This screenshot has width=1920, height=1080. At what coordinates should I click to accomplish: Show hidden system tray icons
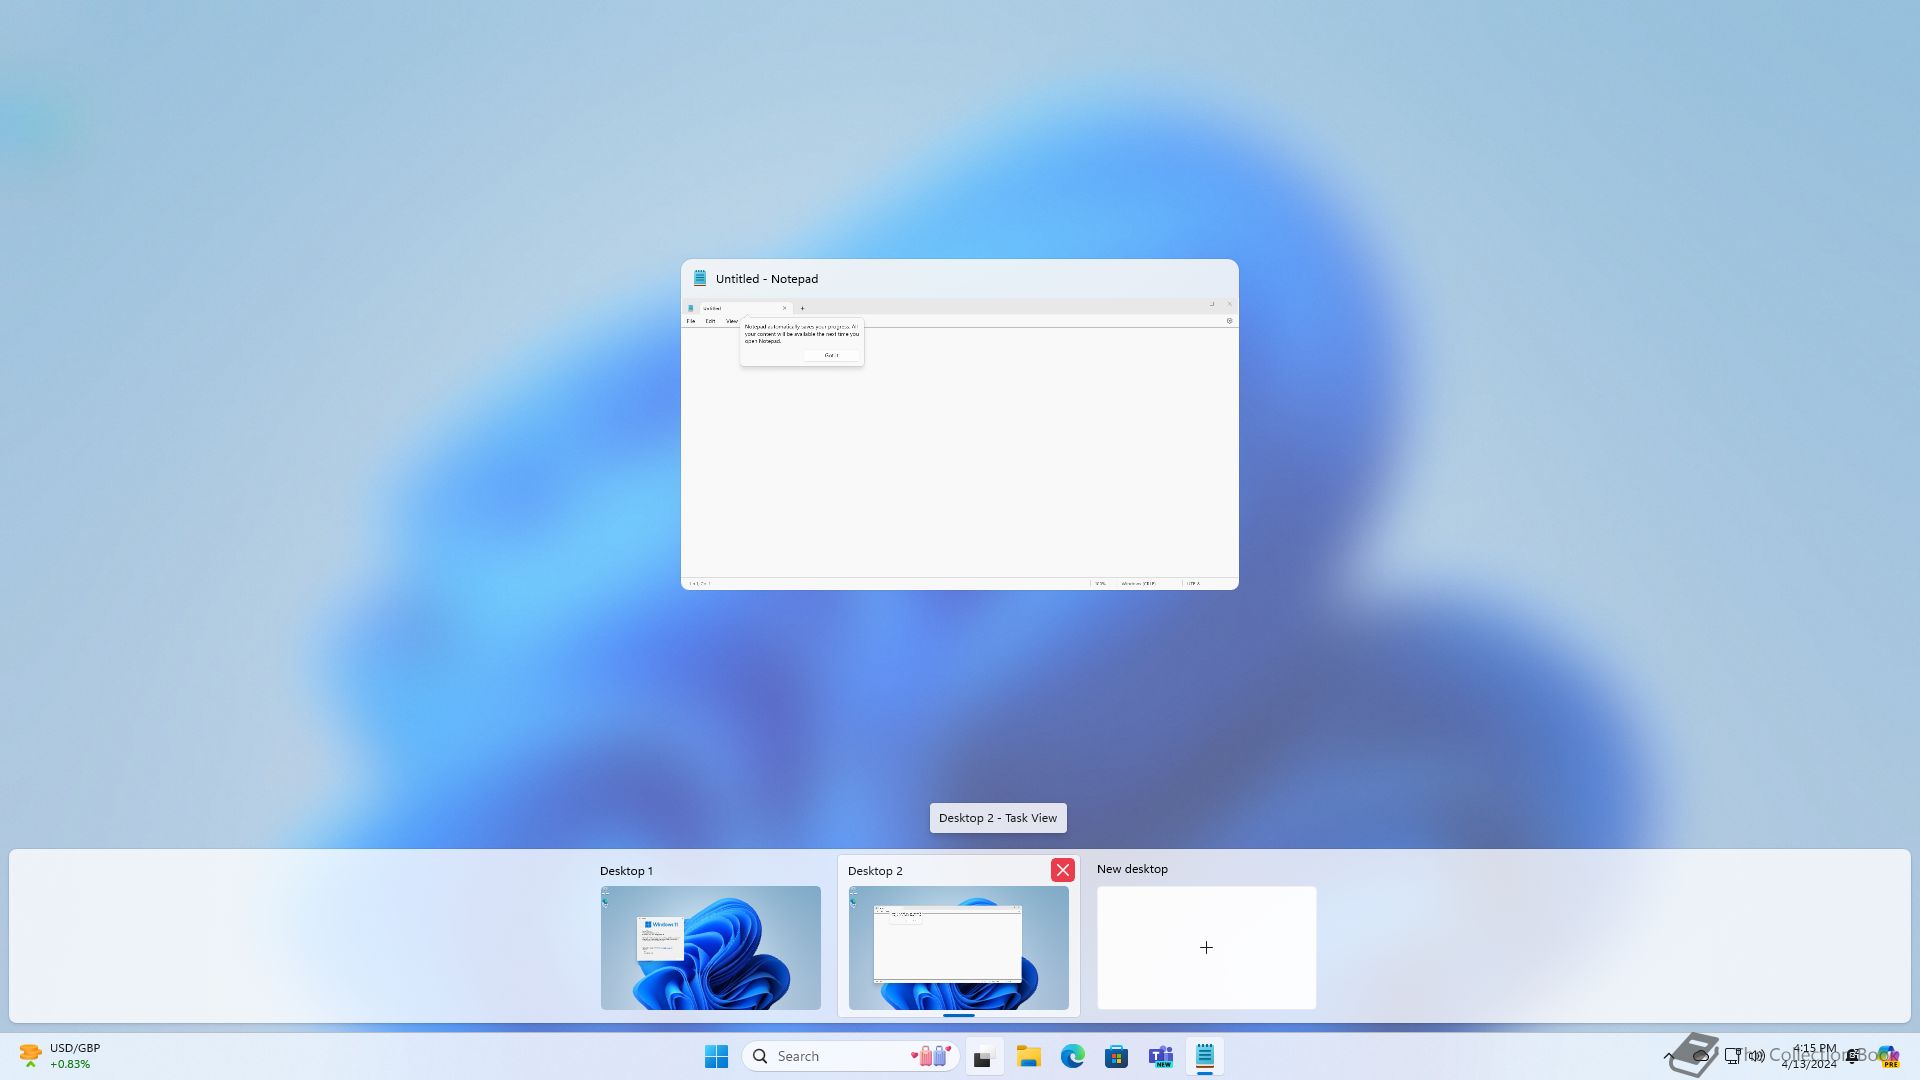pyautogui.click(x=1668, y=1056)
